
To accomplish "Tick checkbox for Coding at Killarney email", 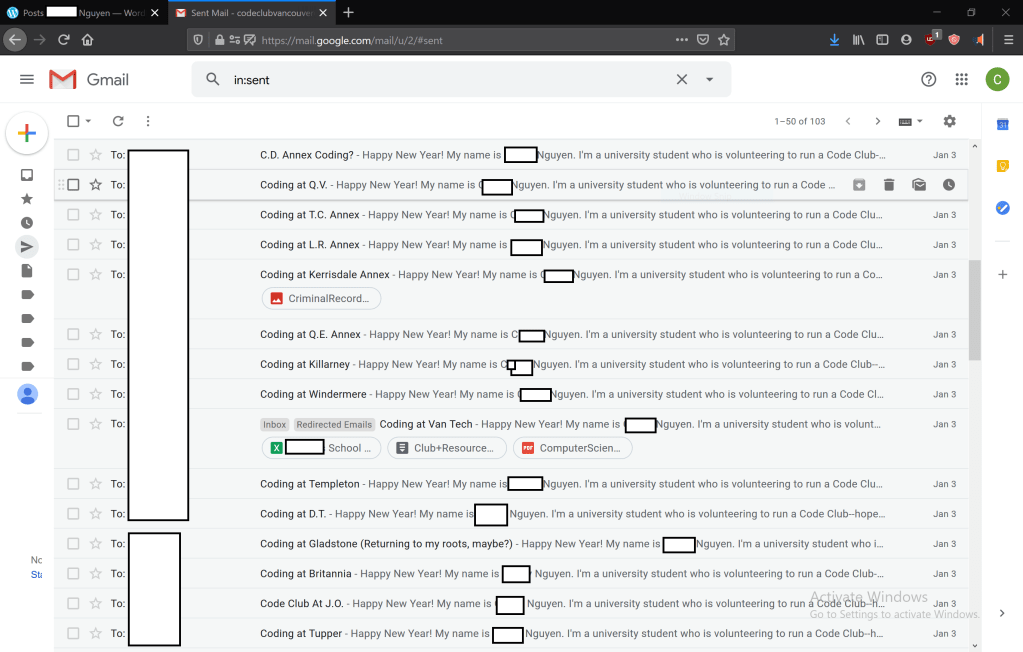I will (73, 365).
